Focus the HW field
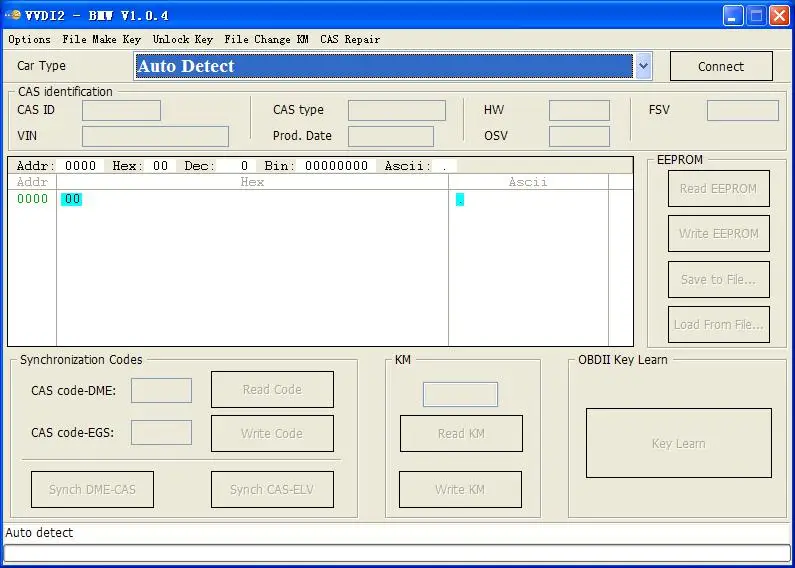Viewport: 795px width, 568px height. [x=579, y=111]
